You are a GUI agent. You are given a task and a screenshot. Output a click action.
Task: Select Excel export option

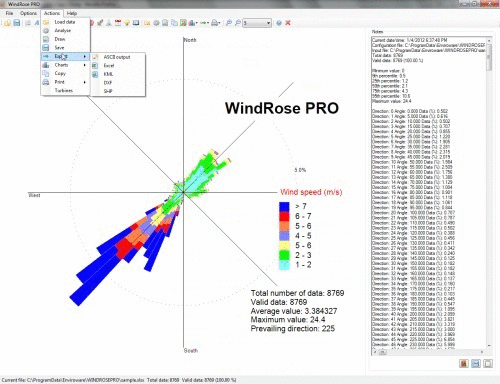[118, 66]
